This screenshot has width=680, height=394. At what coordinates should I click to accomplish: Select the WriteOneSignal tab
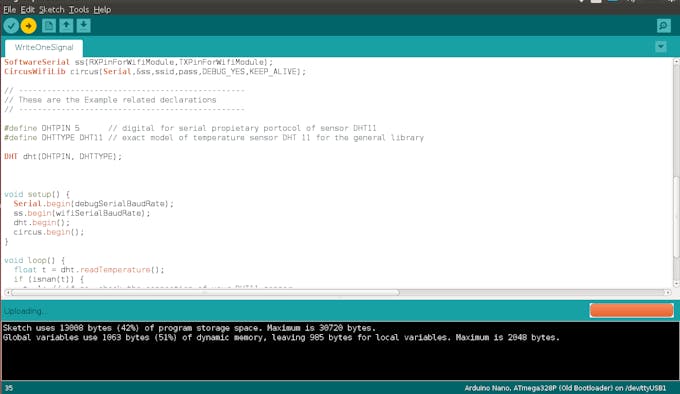(x=44, y=47)
